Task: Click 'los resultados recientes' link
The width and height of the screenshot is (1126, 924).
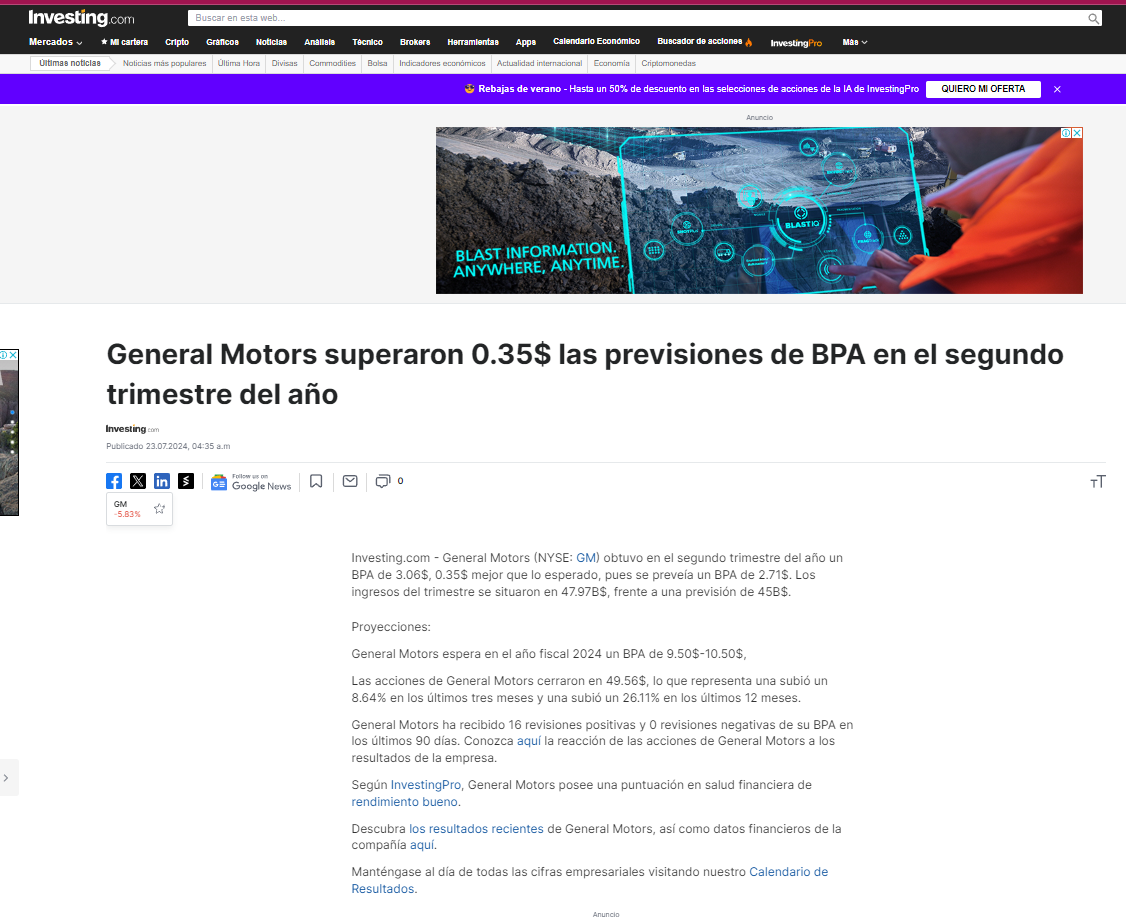Action: [476, 829]
